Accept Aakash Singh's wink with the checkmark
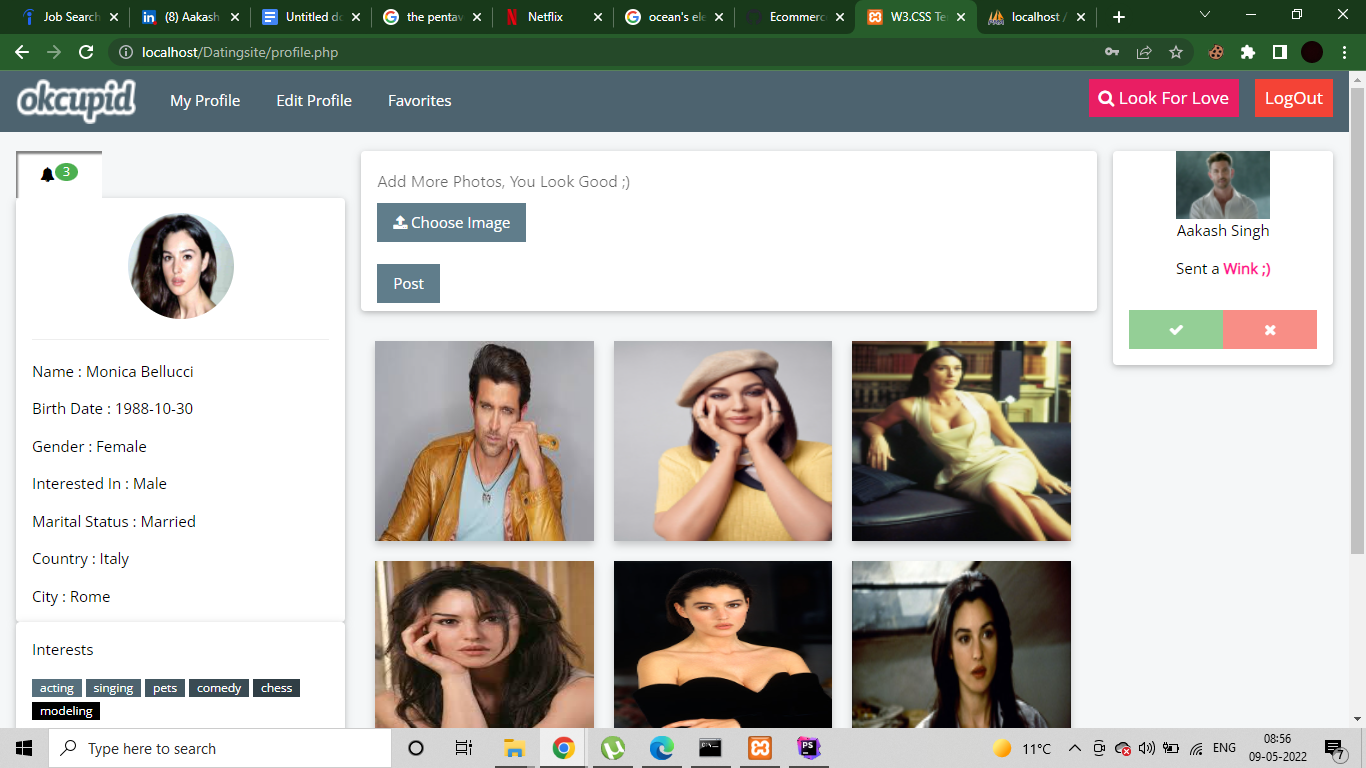Image resolution: width=1366 pixels, height=768 pixels. point(1176,329)
